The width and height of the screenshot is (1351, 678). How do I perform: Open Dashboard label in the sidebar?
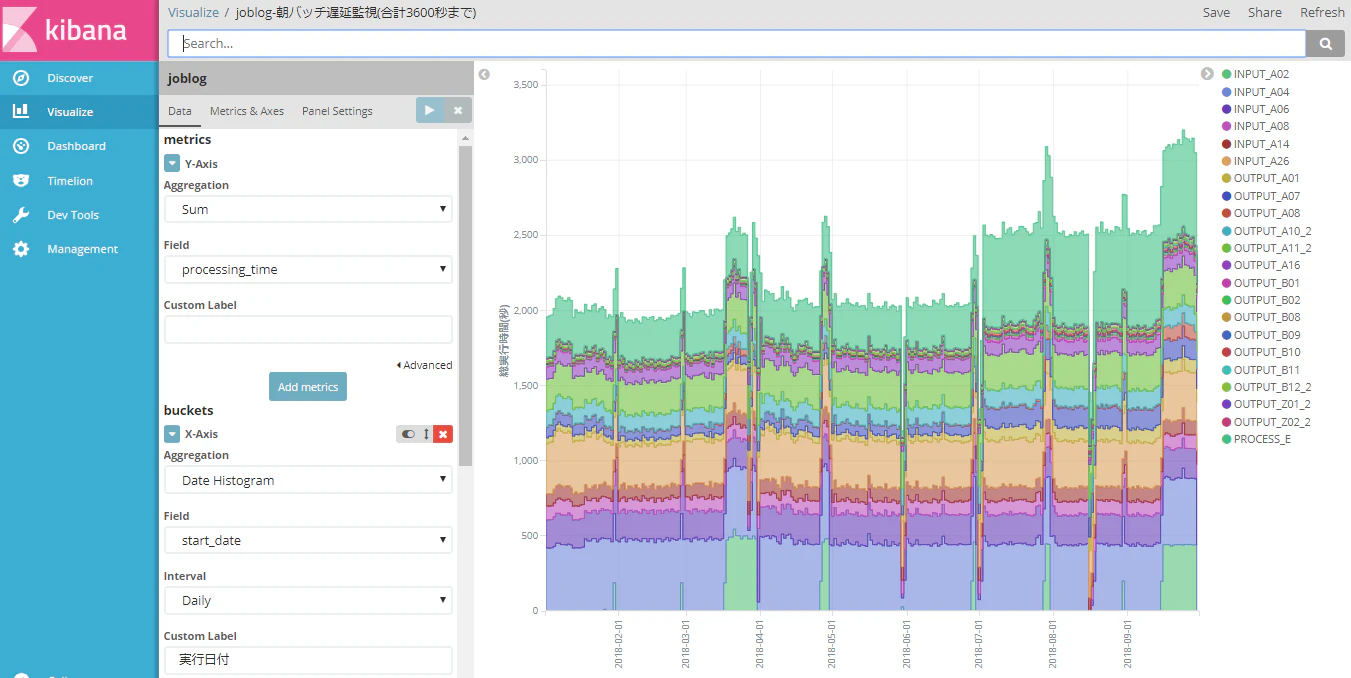(76, 146)
